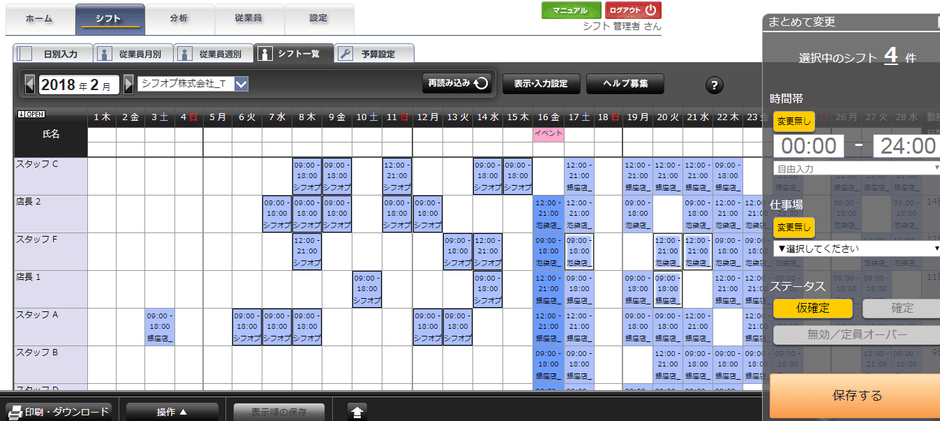The height and width of the screenshot is (421, 940).
Task: Click the スタッフ B name row
Action: coord(50,364)
